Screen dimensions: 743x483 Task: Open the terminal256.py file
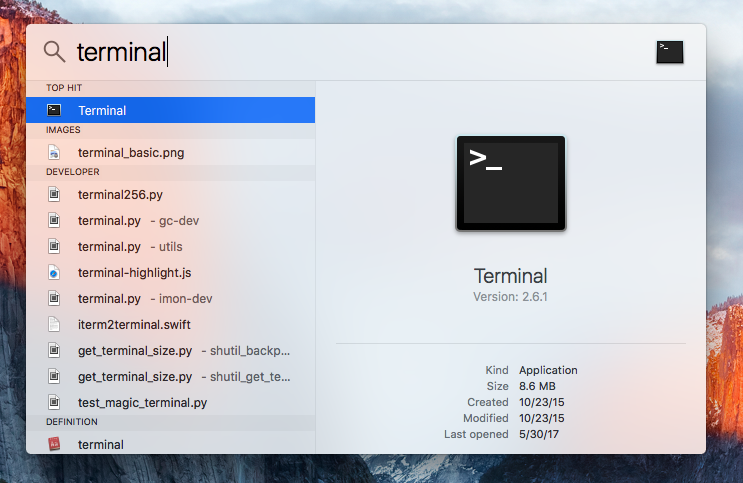171,195
